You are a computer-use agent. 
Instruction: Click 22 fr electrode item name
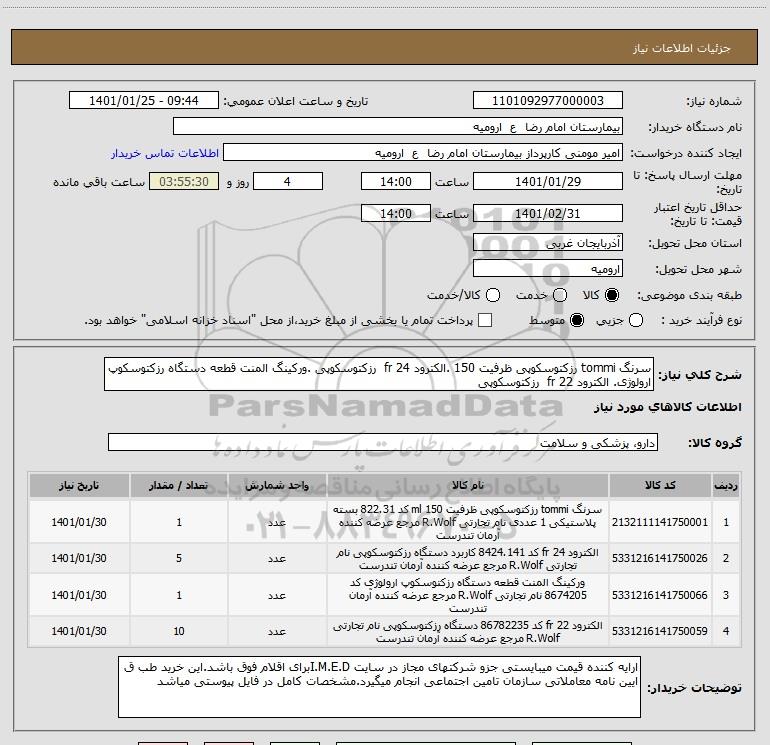pos(468,632)
